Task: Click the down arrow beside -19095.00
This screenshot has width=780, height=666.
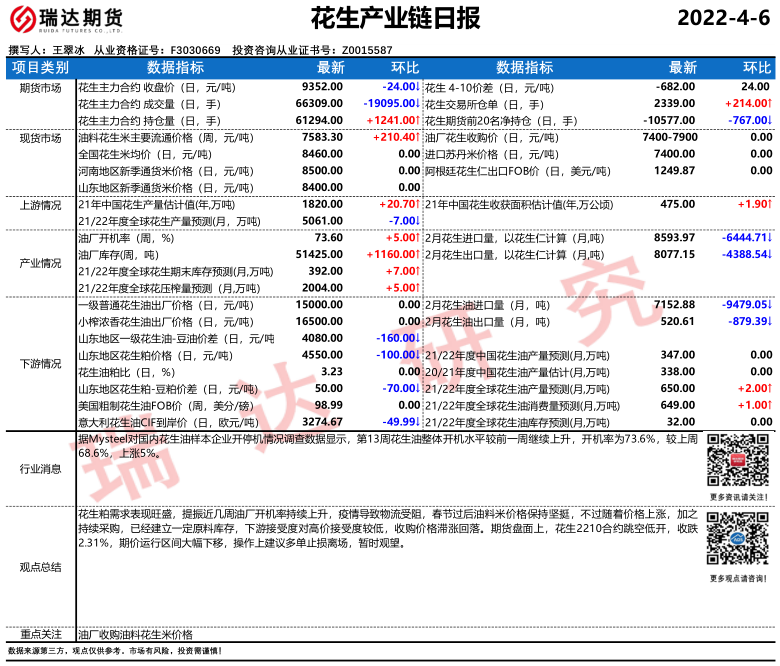Action: point(418,103)
